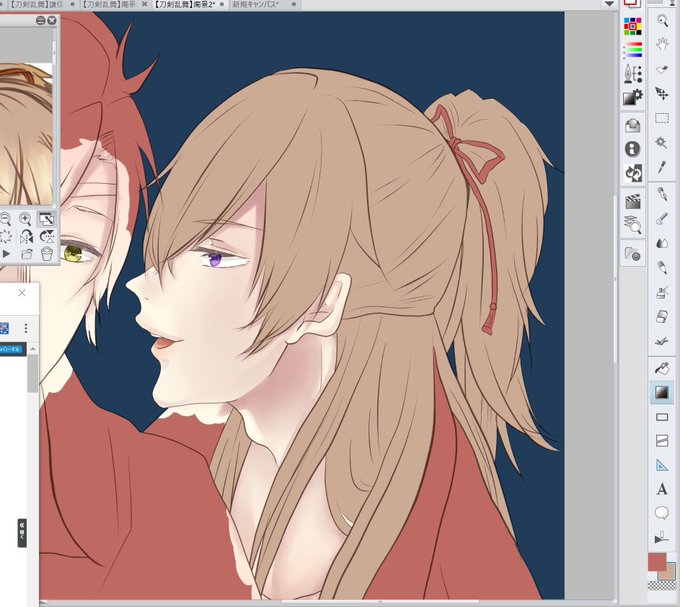680x607 pixels.
Task: Select the highlighted Gradient tool
Action: coord(662,392)
